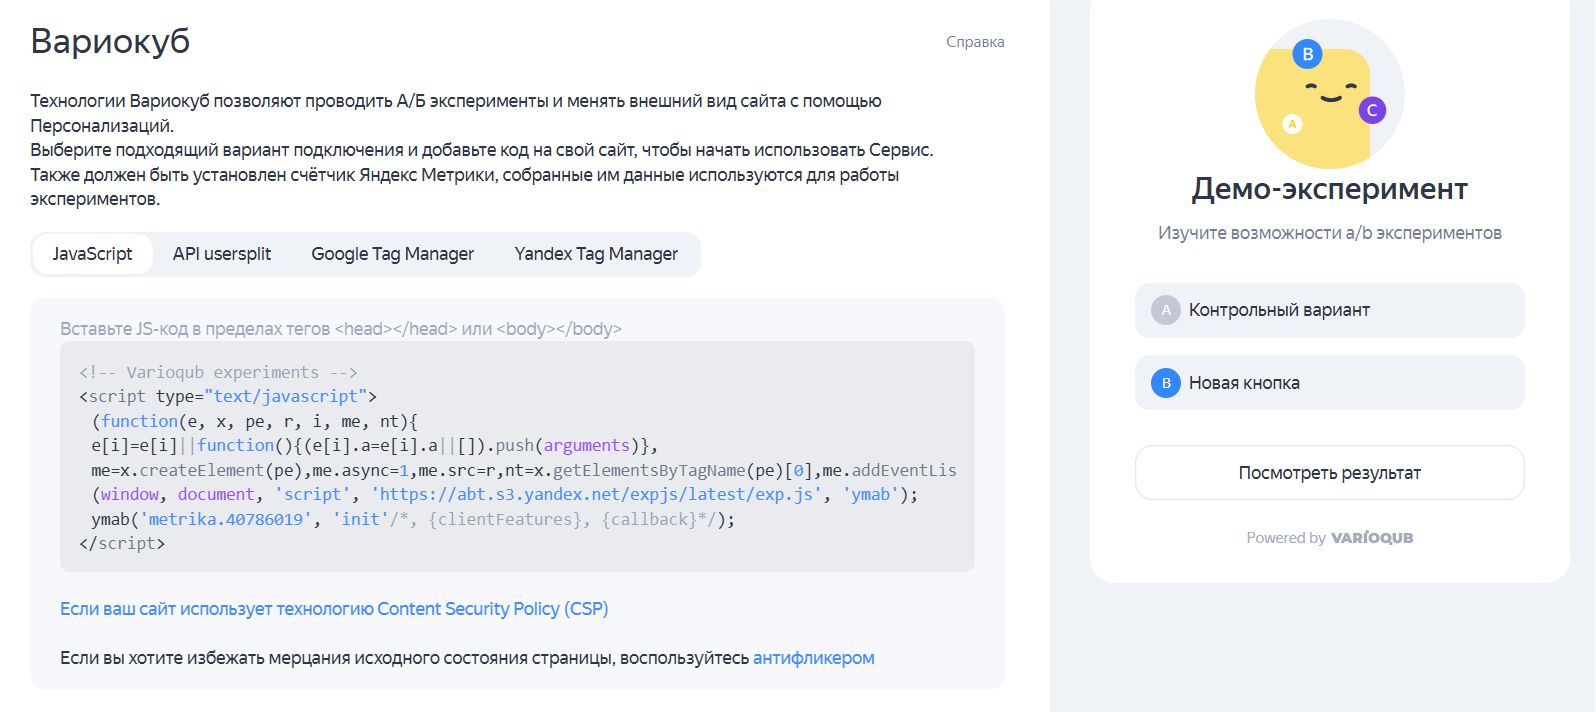The width and height of the screenshot is (1596, 712).
Task: Choose the Новая кнопка label text
Action: [x=1244, y=383]
